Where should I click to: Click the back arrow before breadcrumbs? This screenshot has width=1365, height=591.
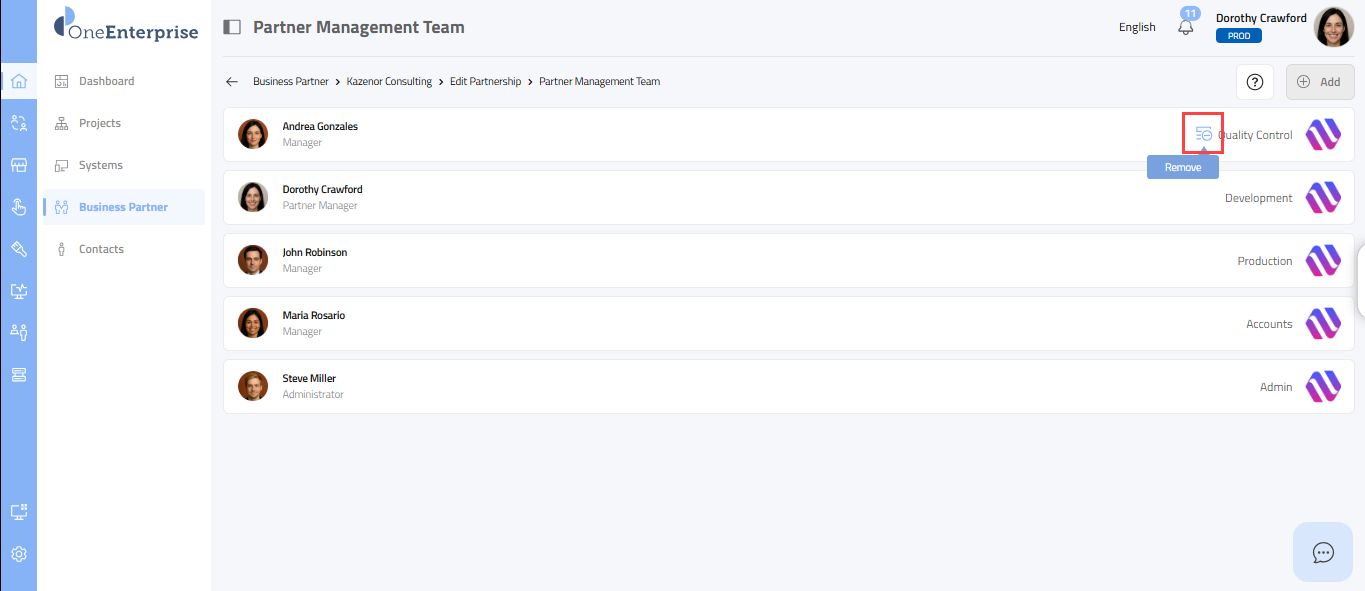click(232, 82)
